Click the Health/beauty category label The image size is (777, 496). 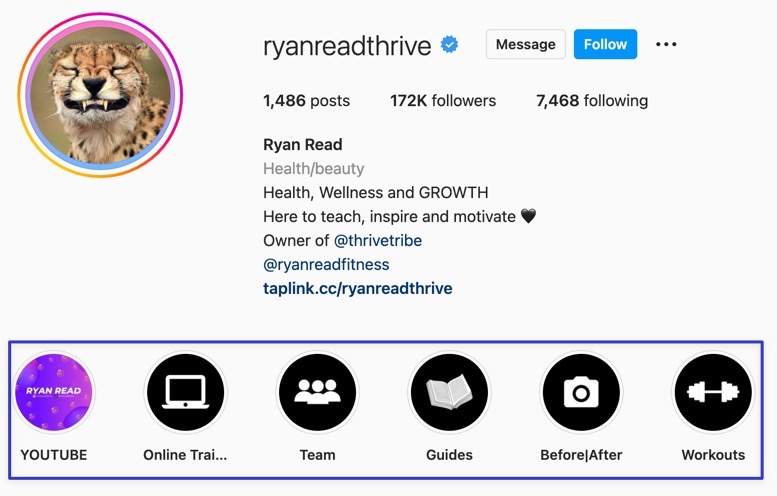coord(314,168)
